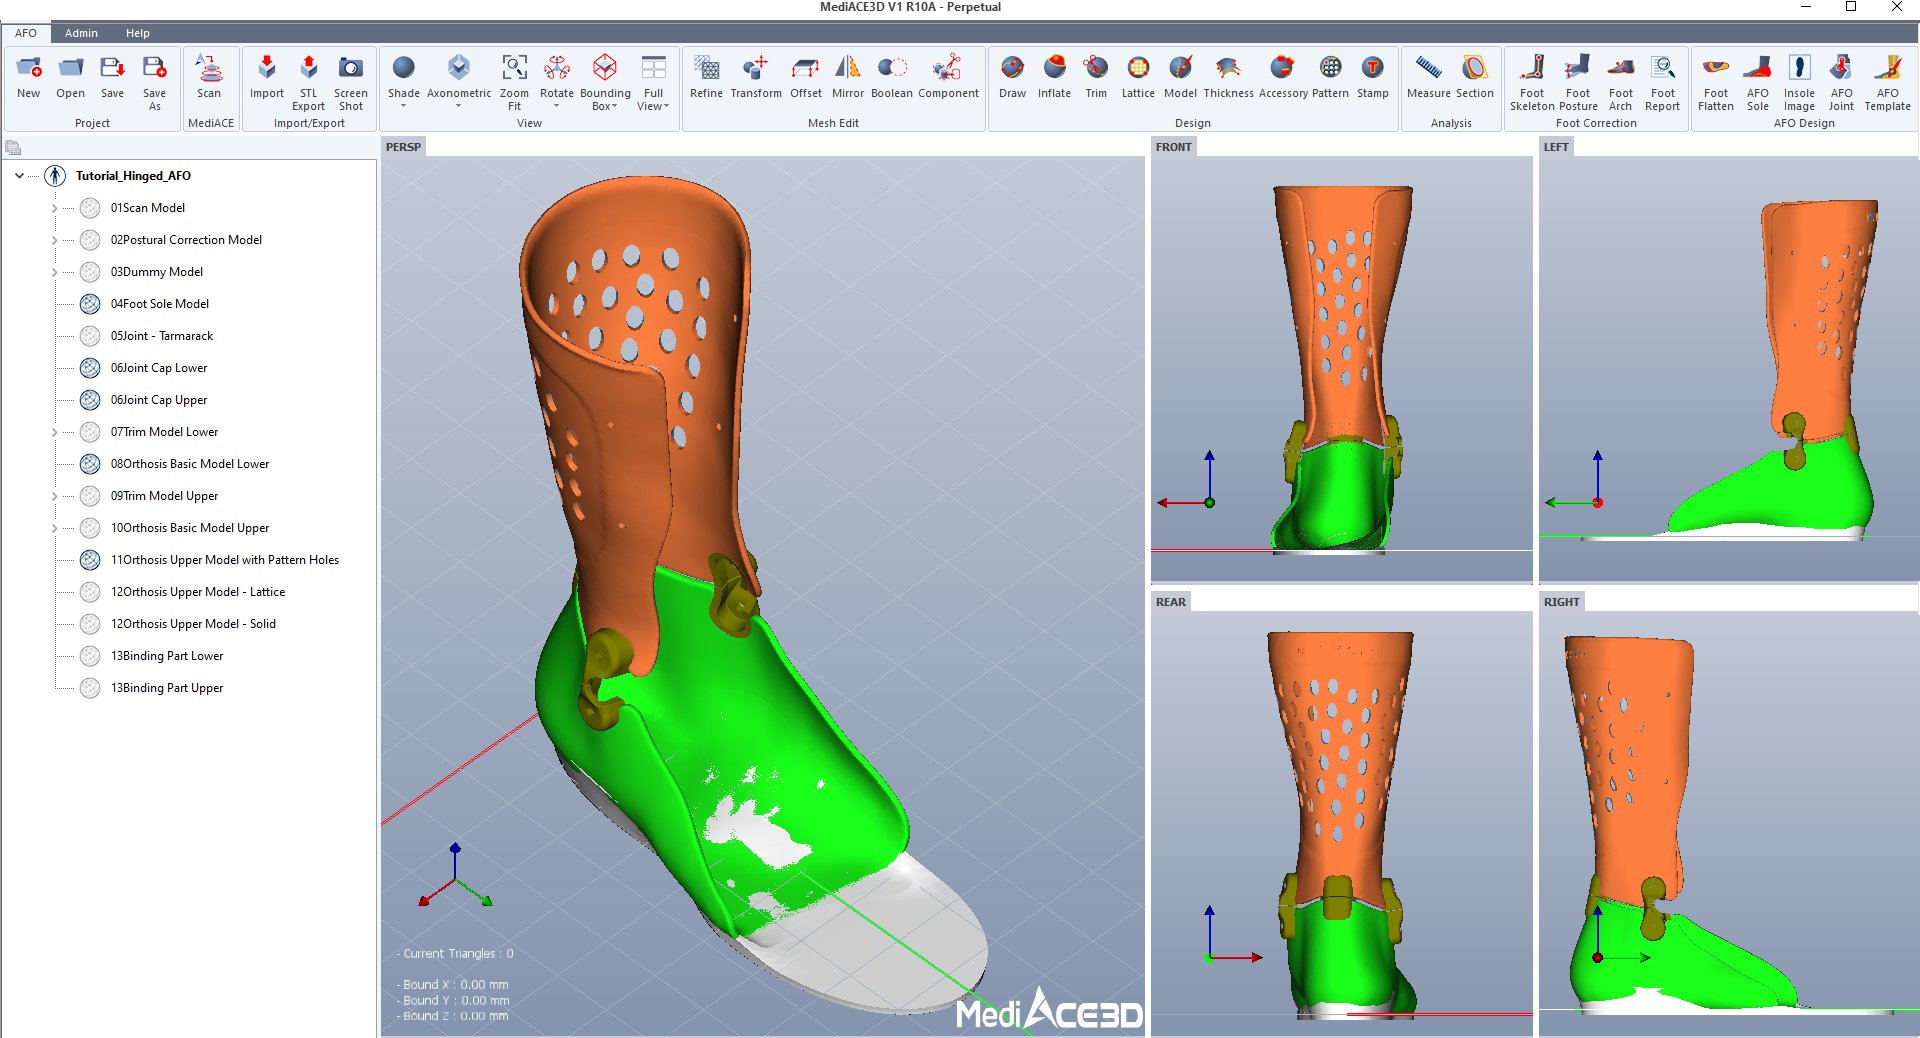
Task: Open the Pattern tool
Action: [1330, 77]
